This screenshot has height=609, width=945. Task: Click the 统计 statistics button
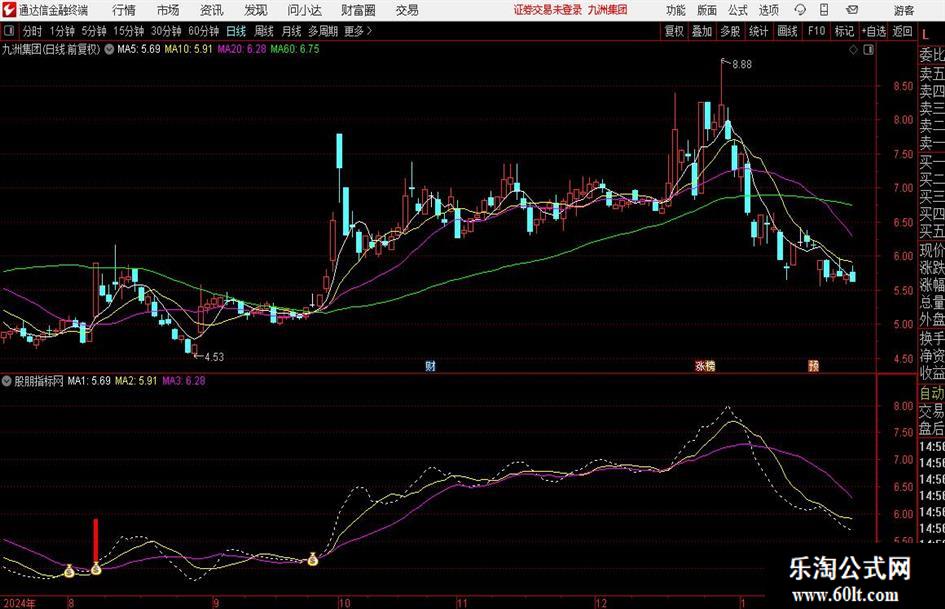(758, 31)
